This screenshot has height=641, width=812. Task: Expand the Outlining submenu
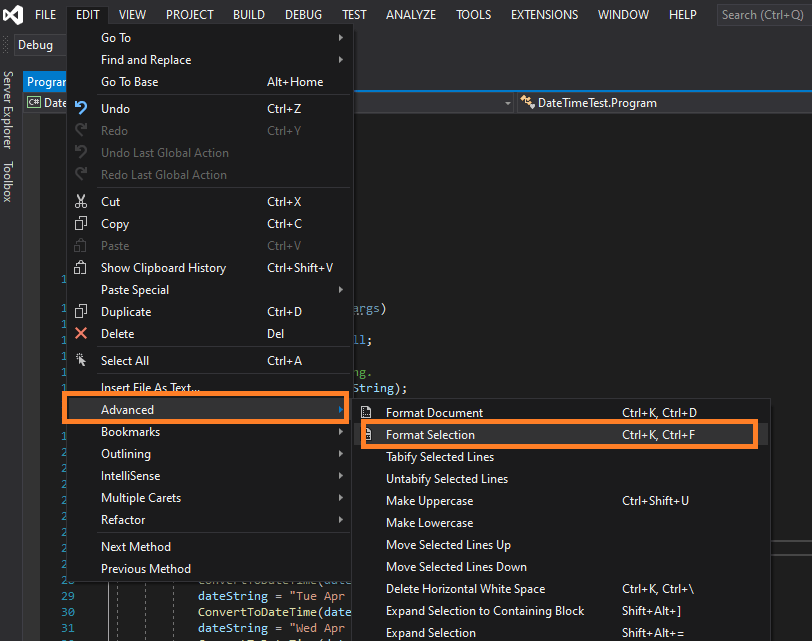point(210,454)
